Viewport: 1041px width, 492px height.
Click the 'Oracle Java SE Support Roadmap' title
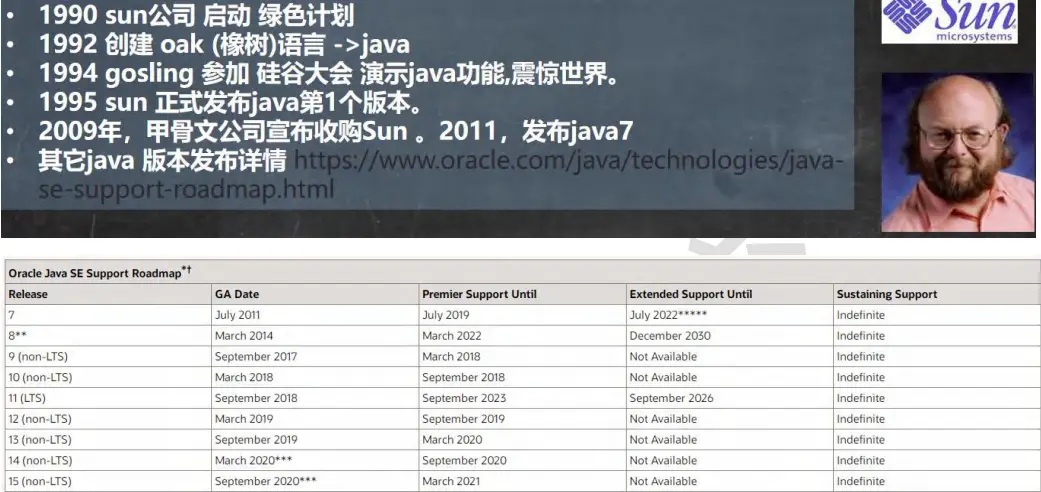(x=100, y=272)
